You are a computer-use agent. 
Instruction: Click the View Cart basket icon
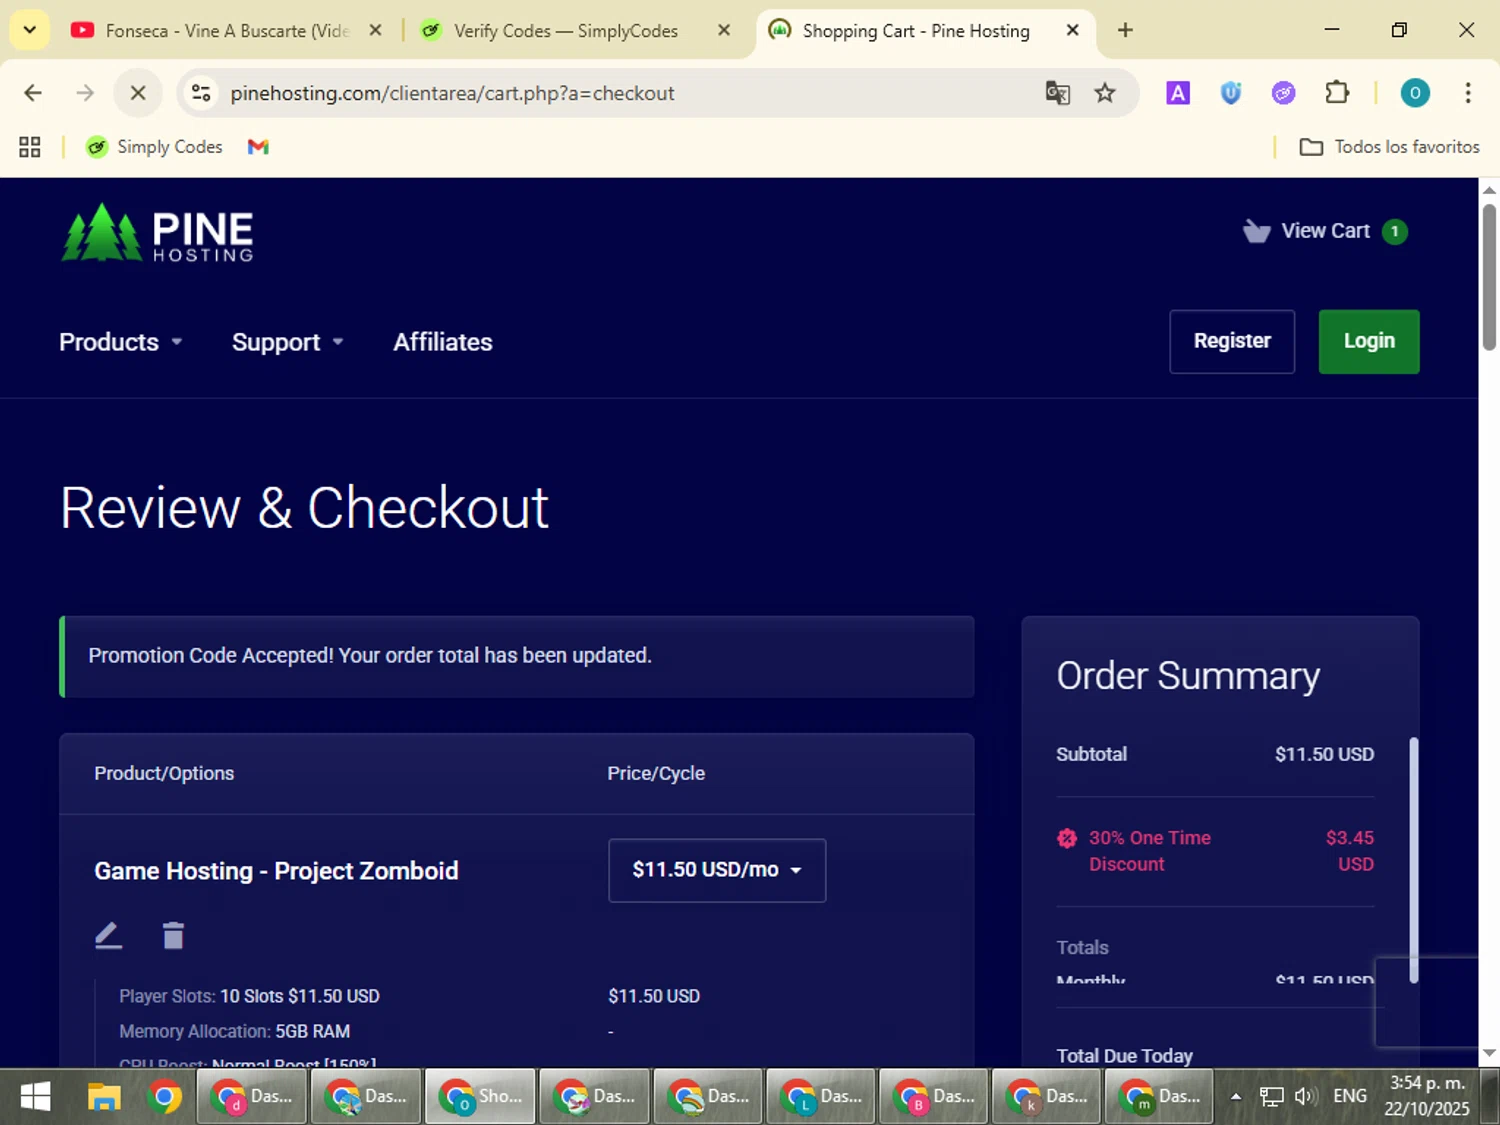point(1256,231)
